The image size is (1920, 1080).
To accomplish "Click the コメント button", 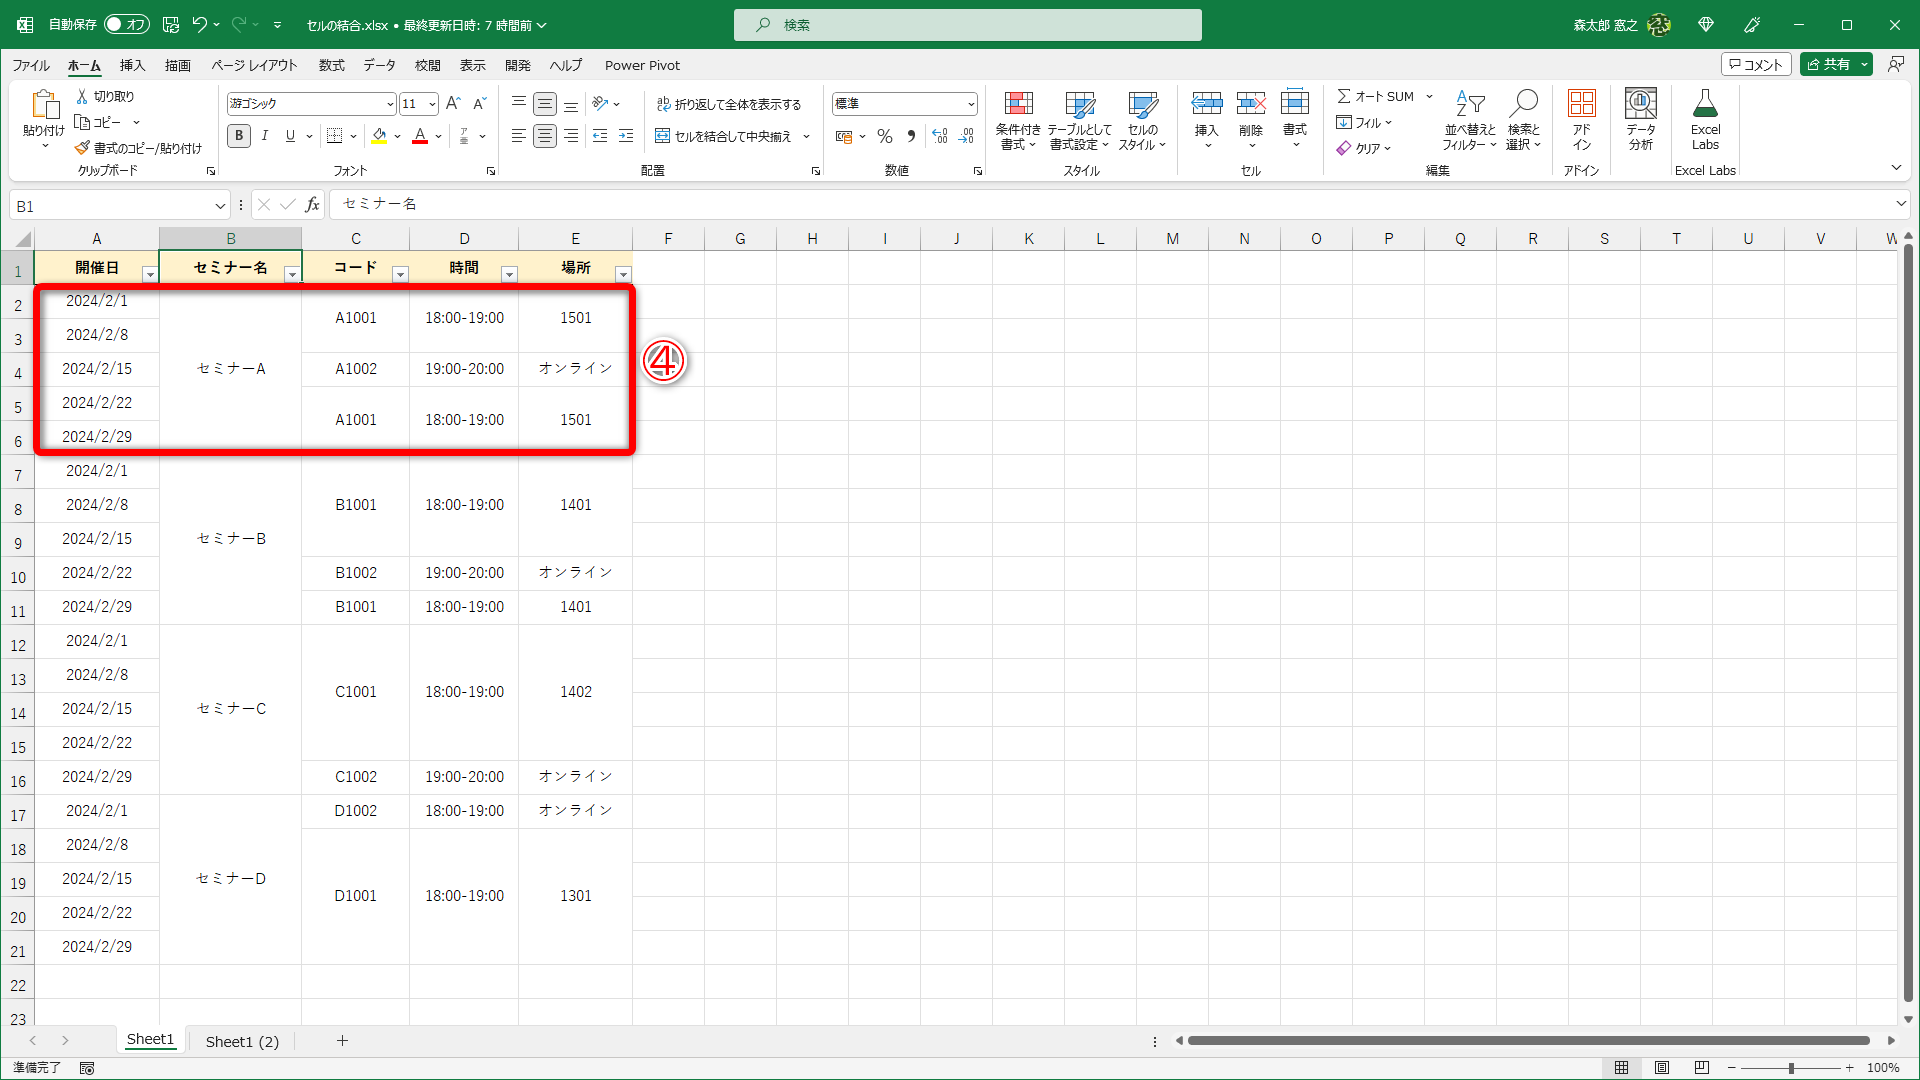I will point(1755,64).
